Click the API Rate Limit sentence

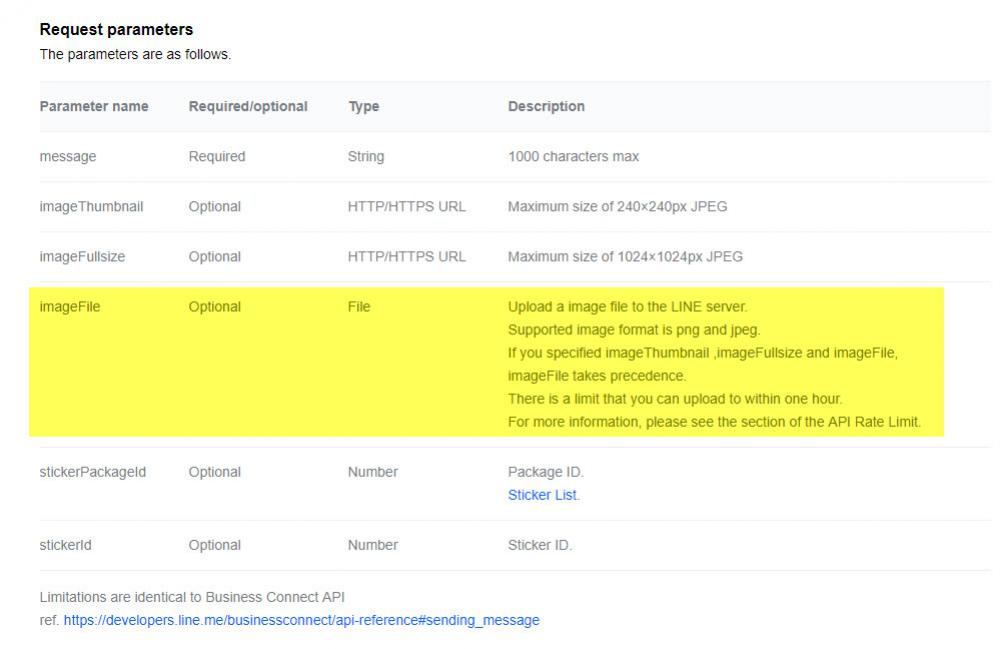coord(714,422)
